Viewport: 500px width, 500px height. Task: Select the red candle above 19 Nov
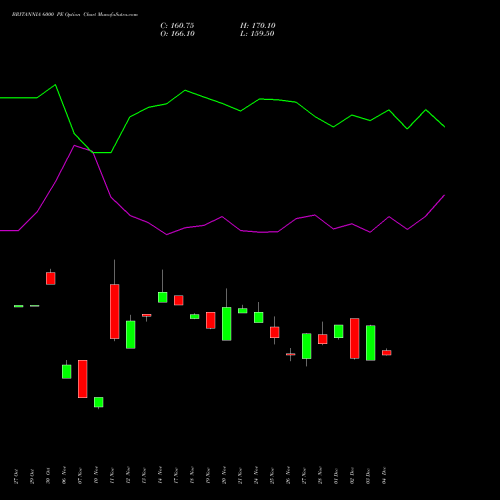click(211, 320)
